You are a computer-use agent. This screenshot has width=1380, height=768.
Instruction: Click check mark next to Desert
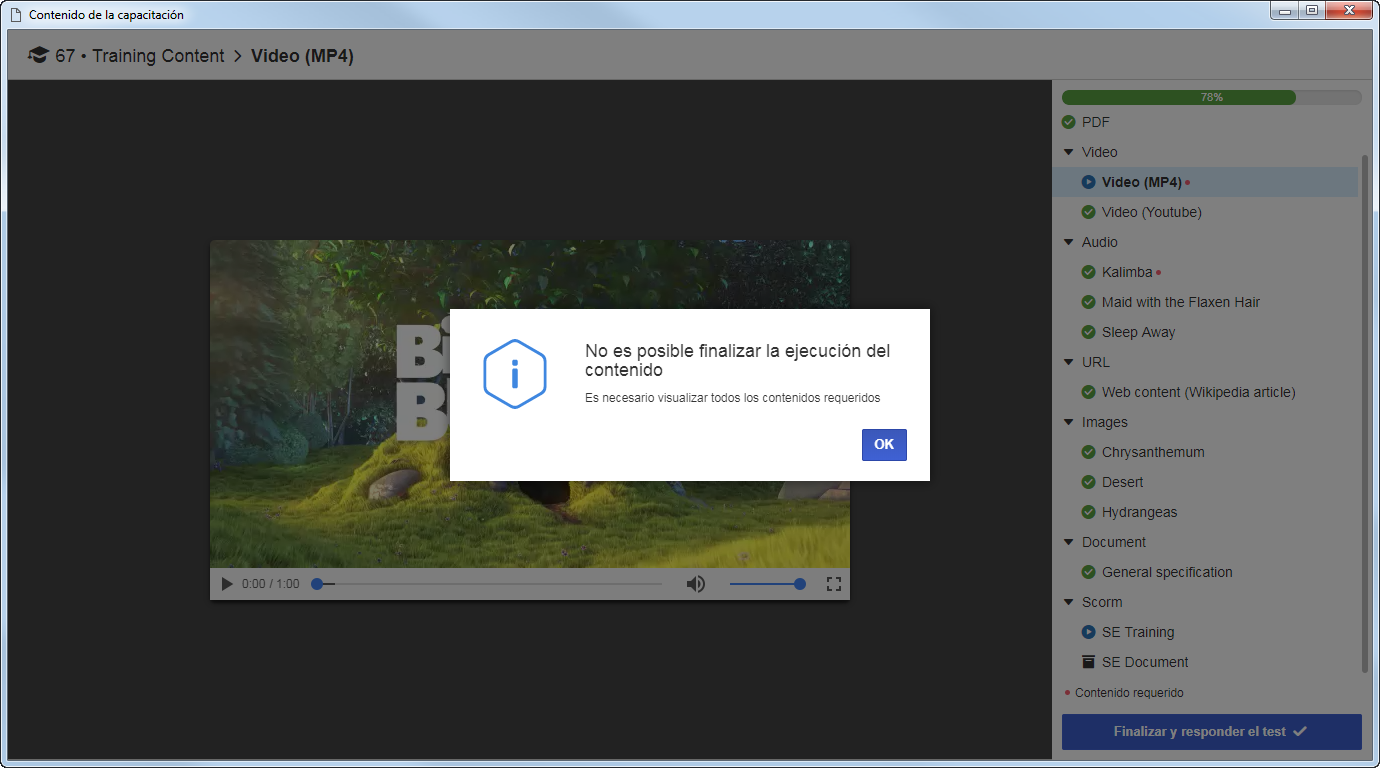(1089, 482)
